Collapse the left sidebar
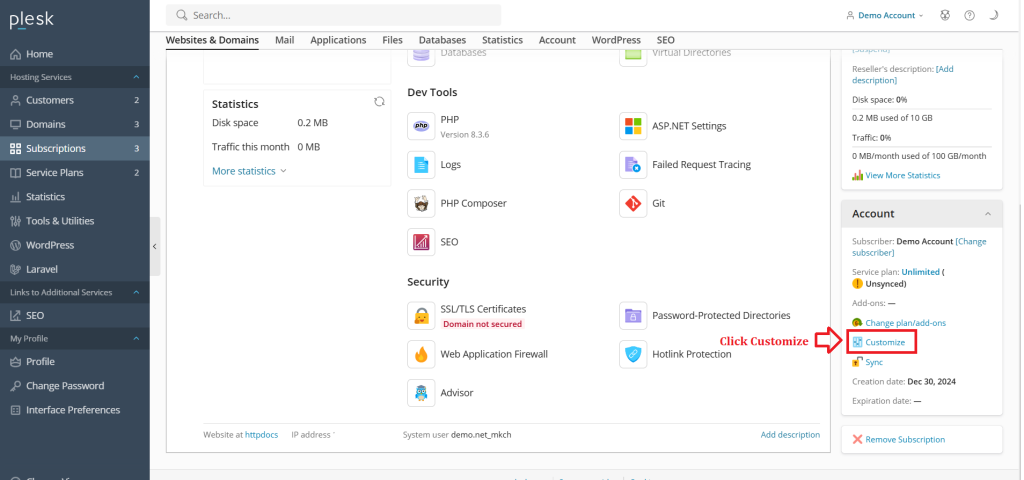 click(155, 246)
